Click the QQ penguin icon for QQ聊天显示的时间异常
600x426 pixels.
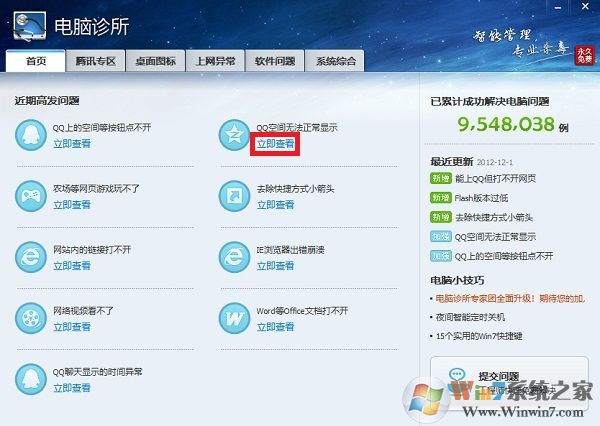tap(31, 379)
